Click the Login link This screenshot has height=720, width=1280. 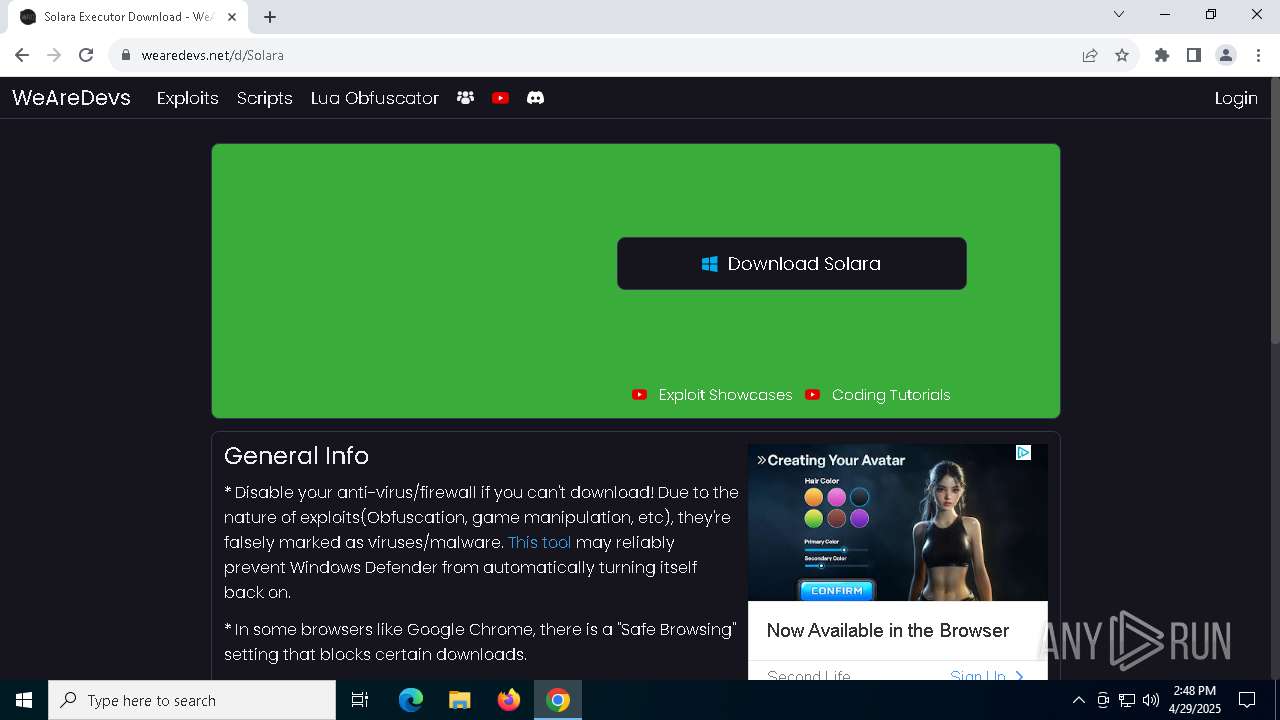(1236, 98)
